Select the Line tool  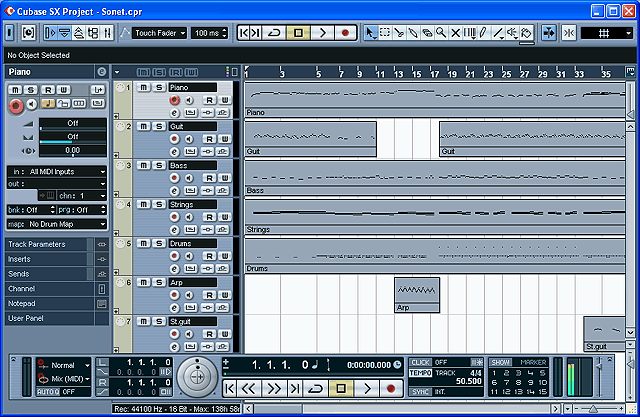click(498, 33)
